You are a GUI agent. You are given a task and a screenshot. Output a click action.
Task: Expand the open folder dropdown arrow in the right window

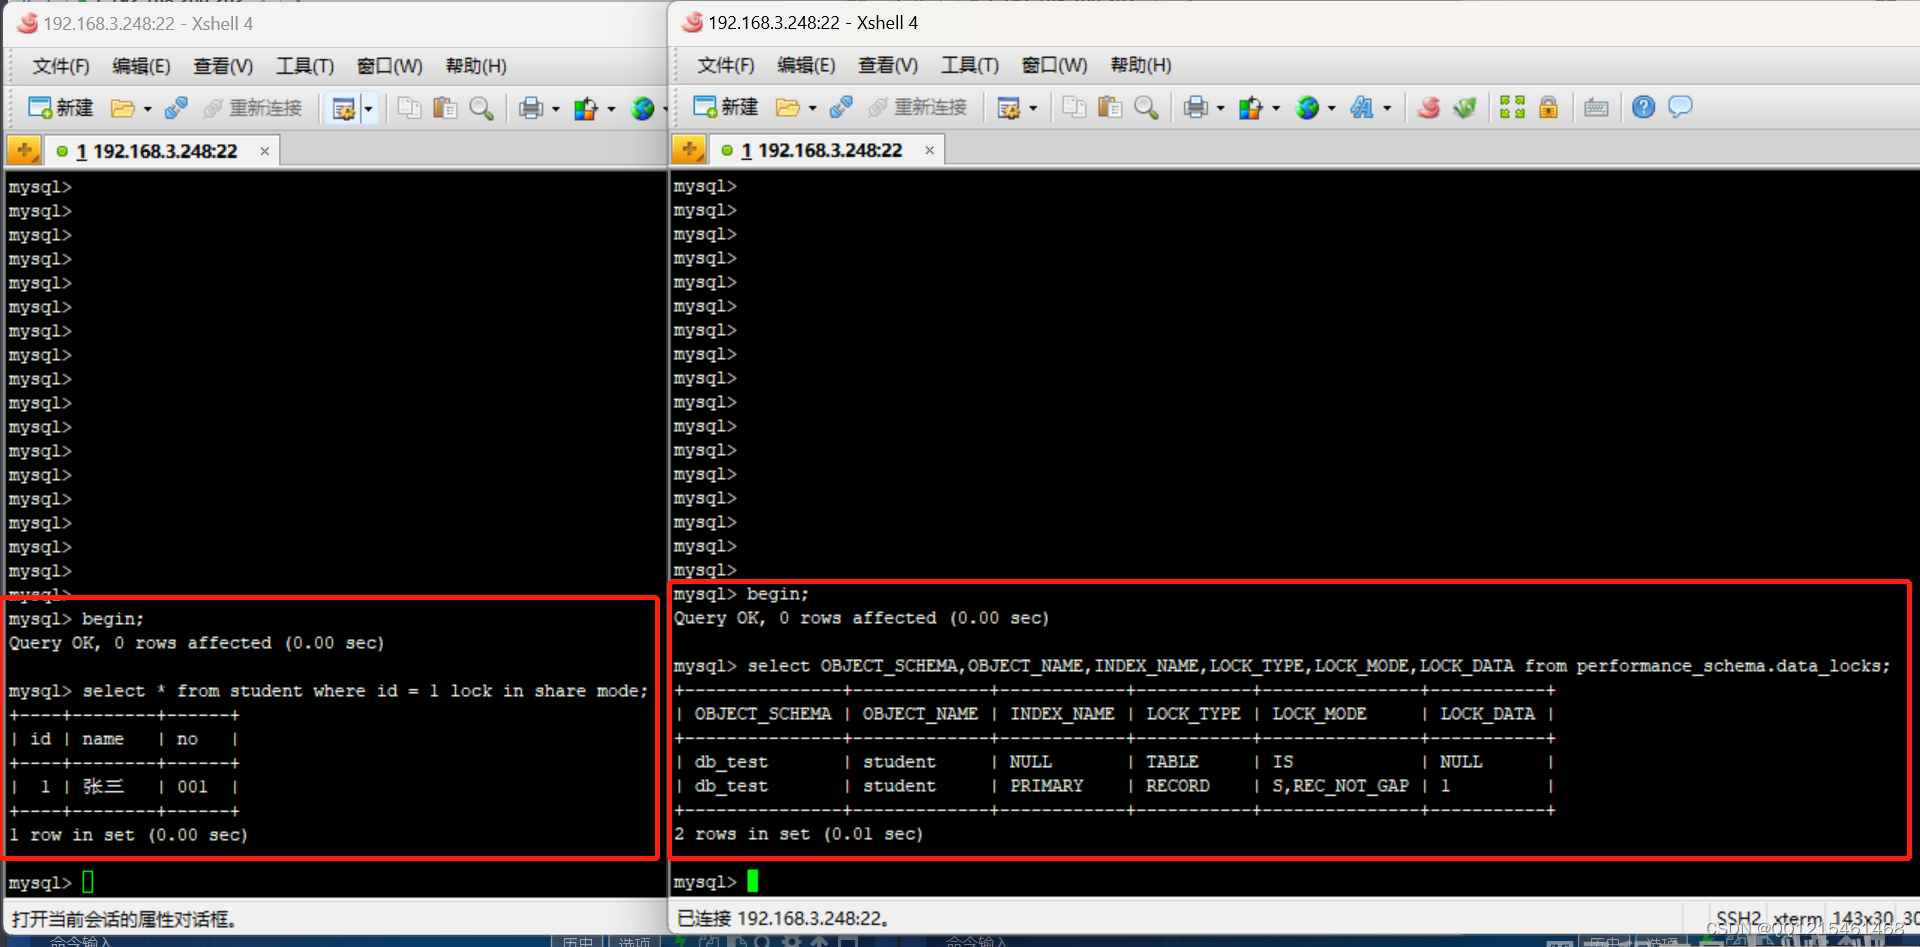pyautogui.click(x=812, y=108)
